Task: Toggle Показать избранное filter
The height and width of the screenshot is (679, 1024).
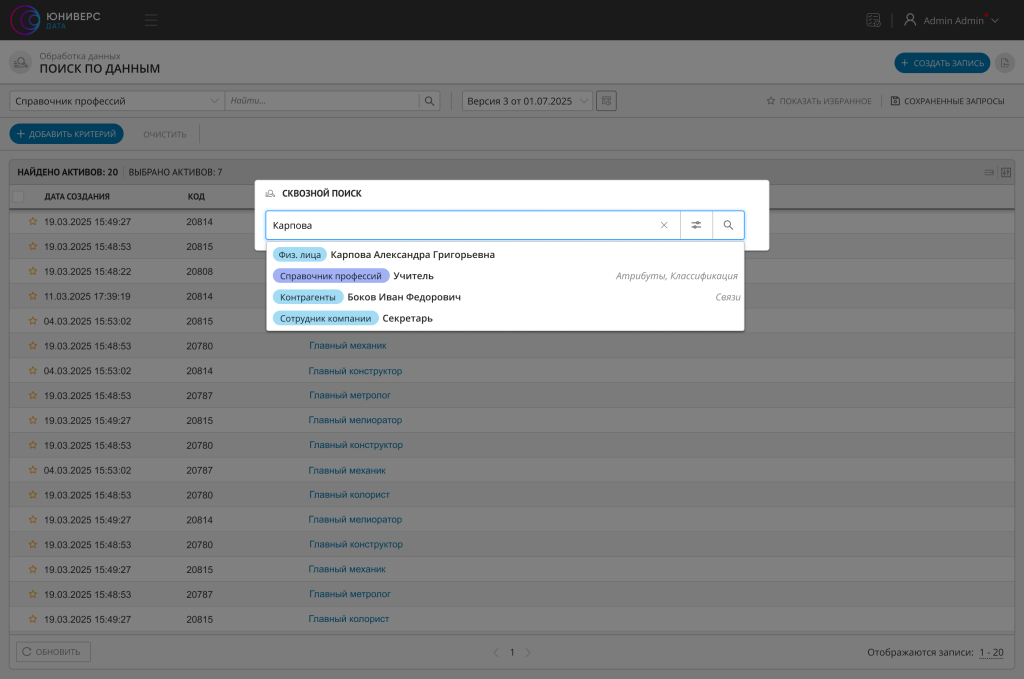Action: 818,101
